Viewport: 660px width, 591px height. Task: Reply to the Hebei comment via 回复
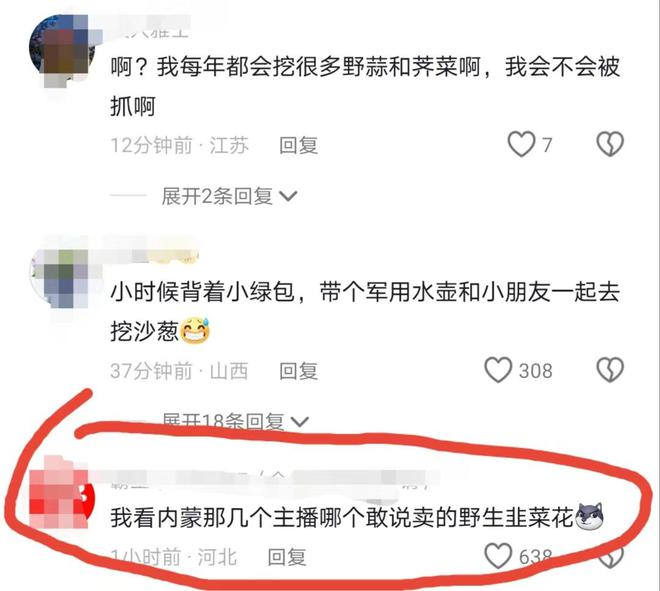(287, 557)
